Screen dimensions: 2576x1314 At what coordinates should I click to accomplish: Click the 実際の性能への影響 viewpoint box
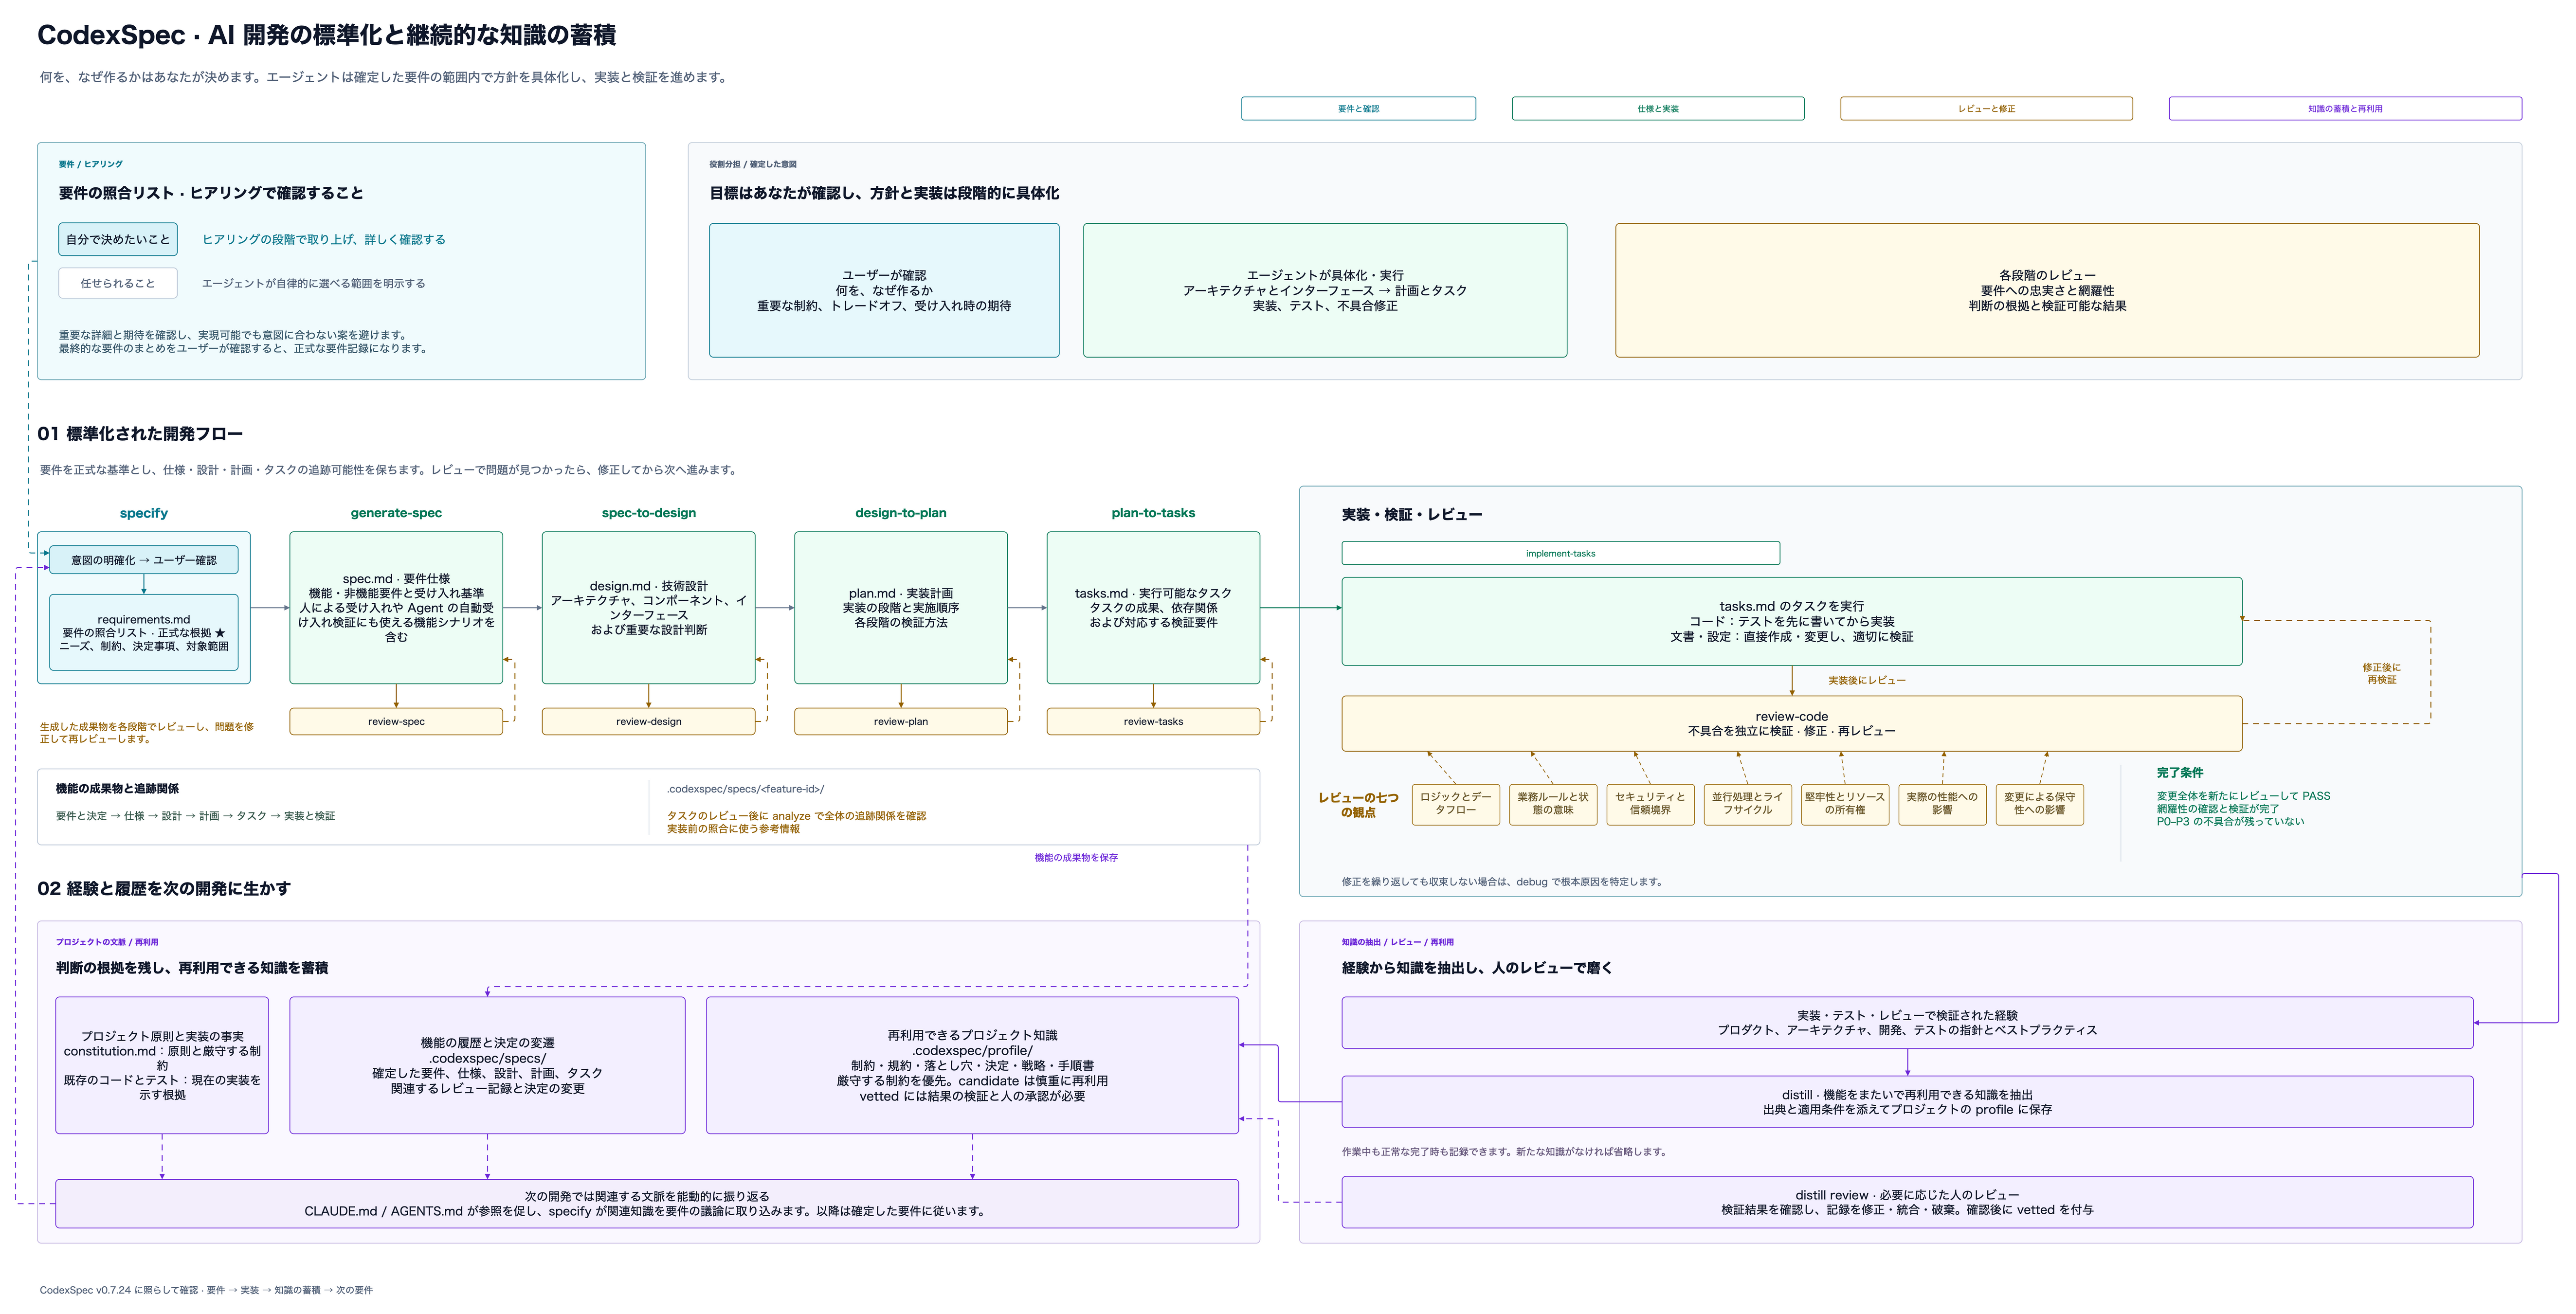click(1942, 804)
